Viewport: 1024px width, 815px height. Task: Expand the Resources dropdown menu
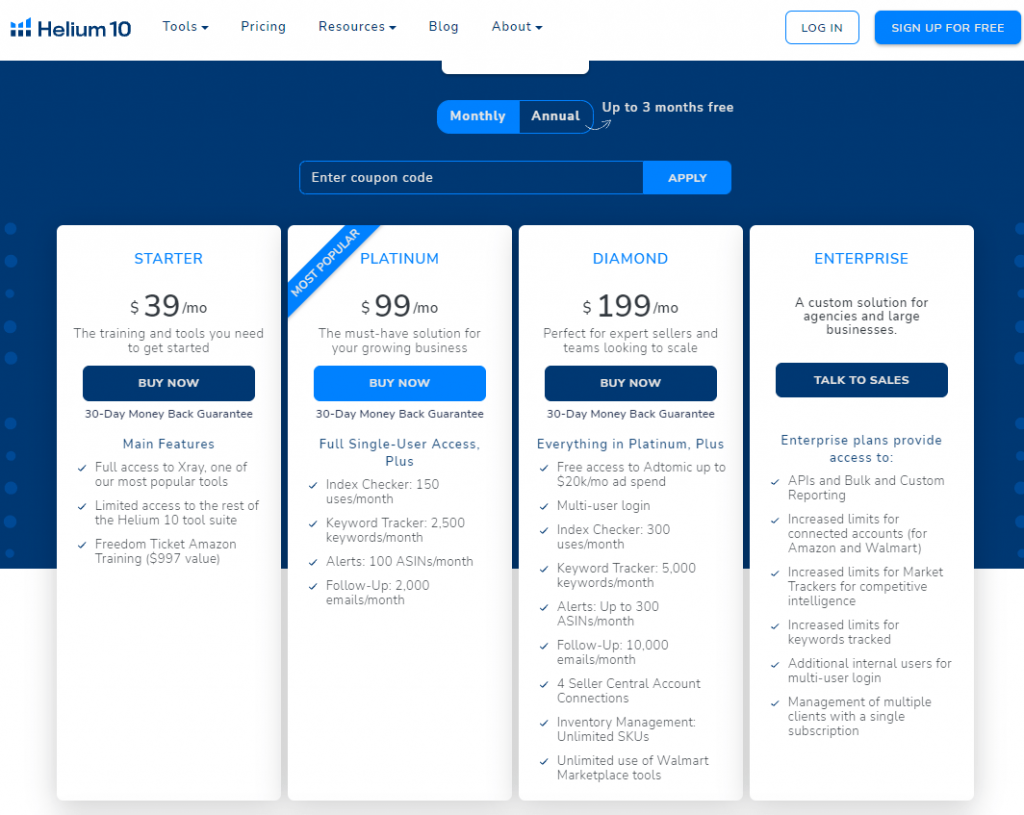357,27
